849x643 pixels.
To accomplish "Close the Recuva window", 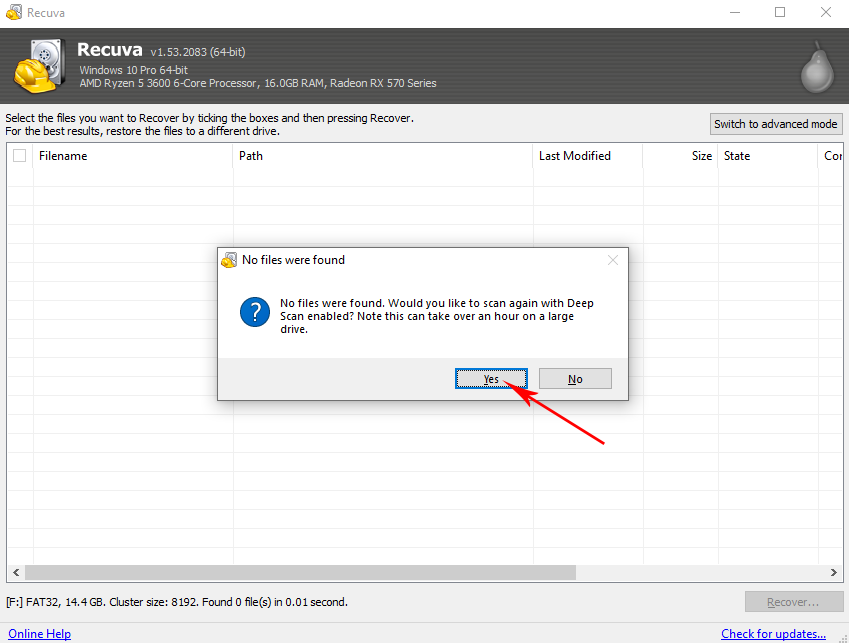I will 826,12.
